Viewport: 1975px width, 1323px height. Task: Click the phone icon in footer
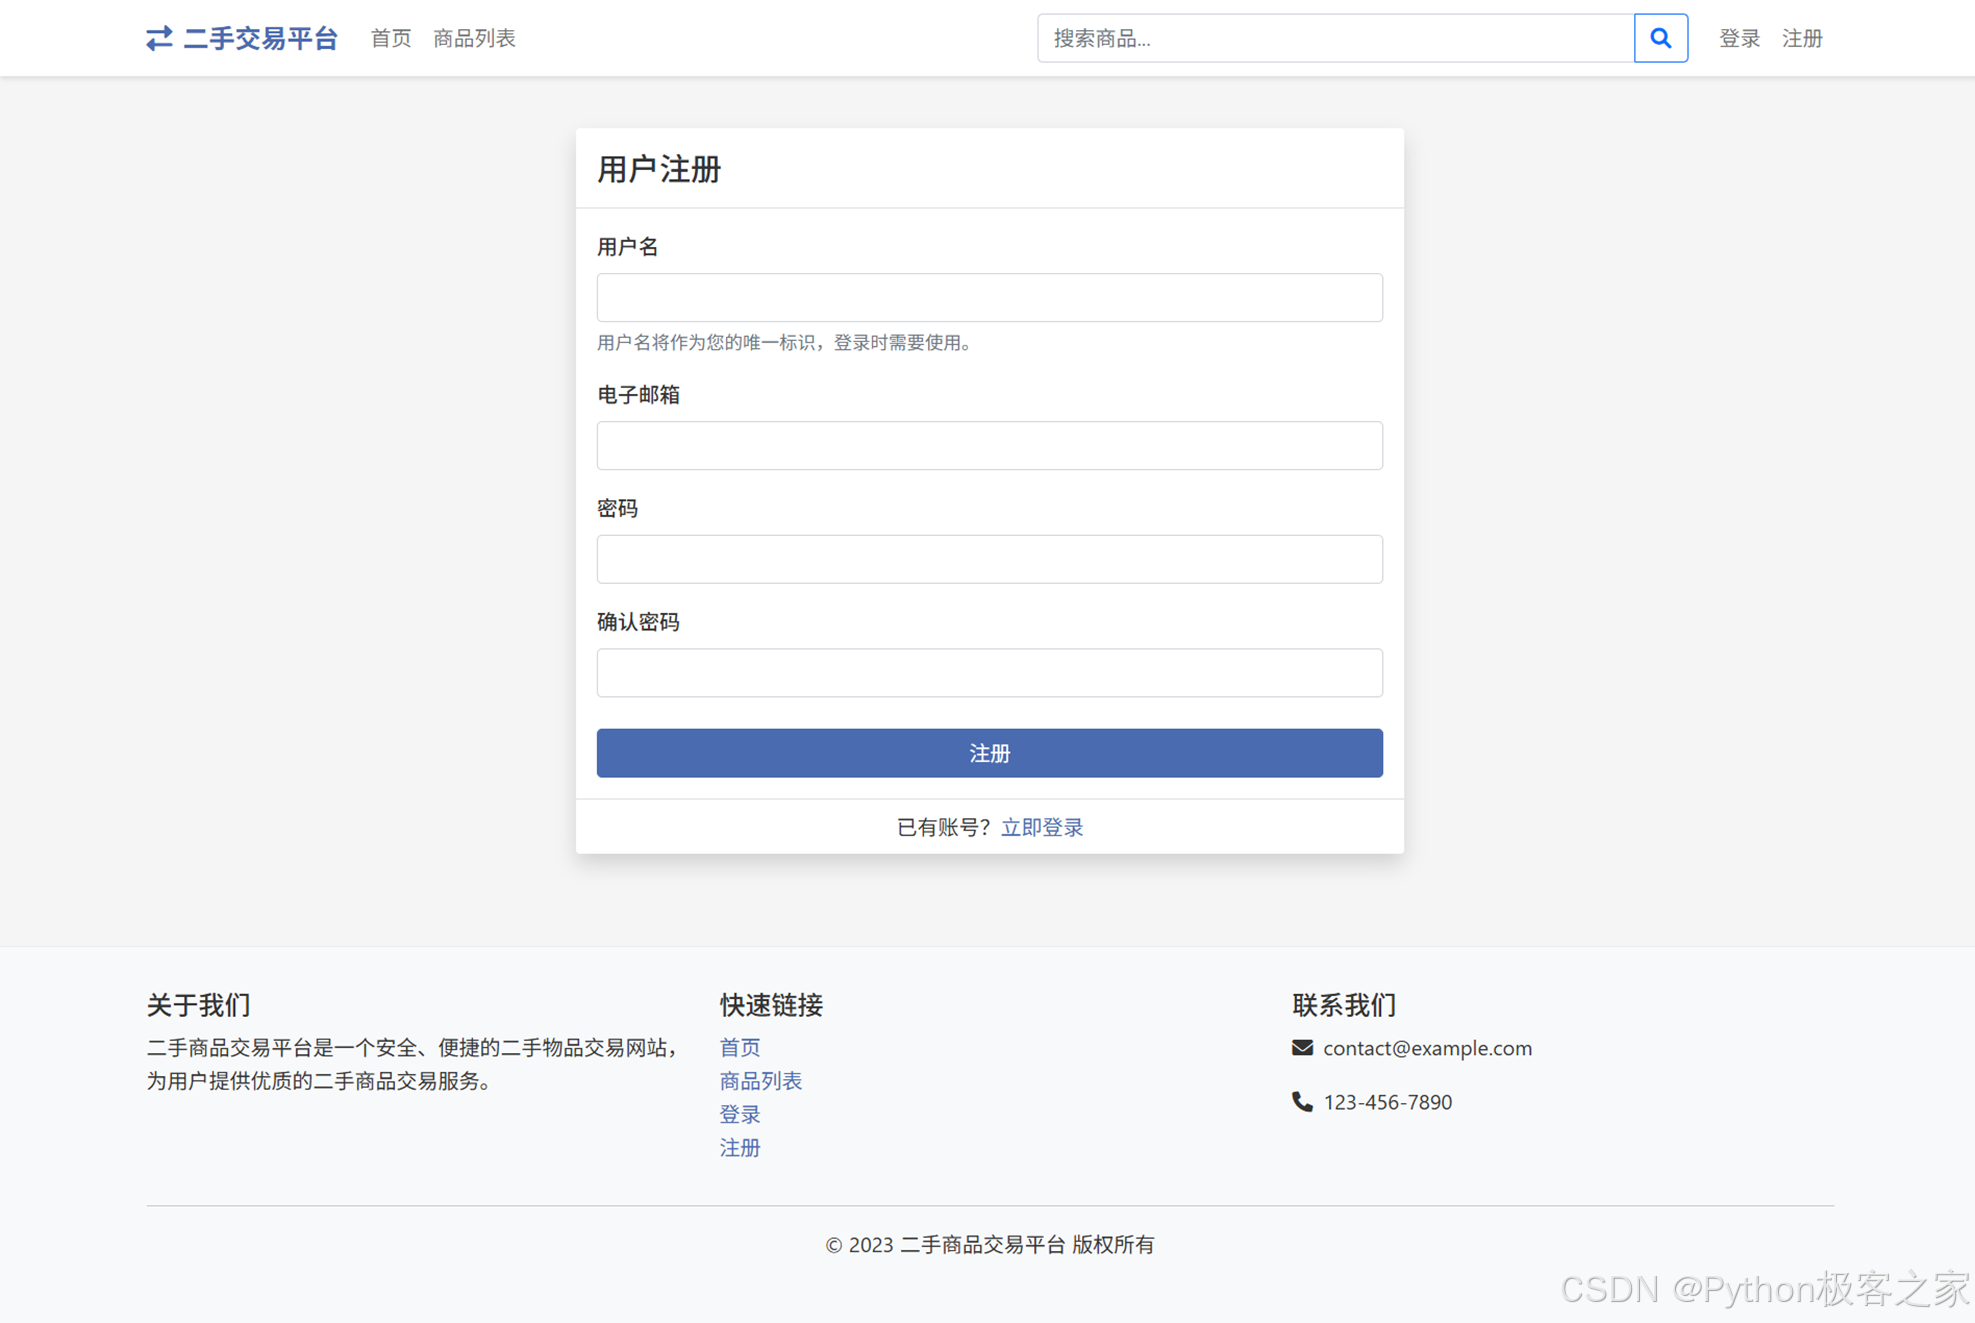pyautogui.click(x=1301, y=1101)
